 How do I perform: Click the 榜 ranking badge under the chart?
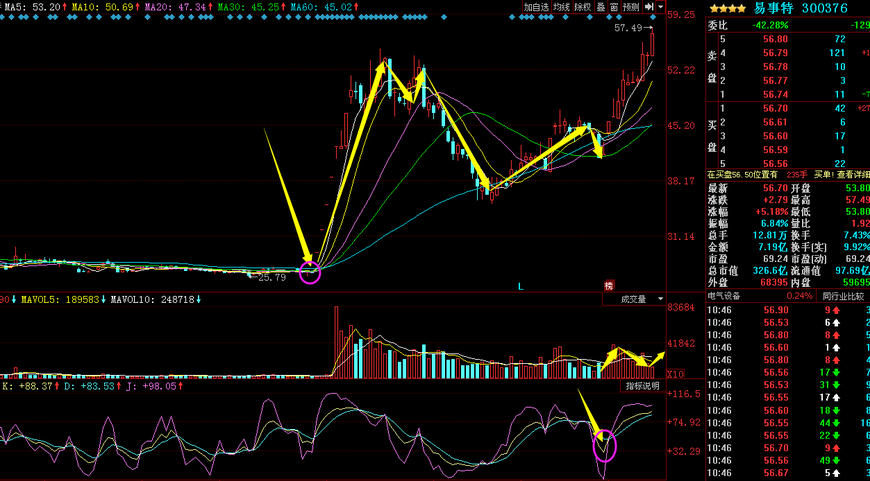click(x=609, y=286)
